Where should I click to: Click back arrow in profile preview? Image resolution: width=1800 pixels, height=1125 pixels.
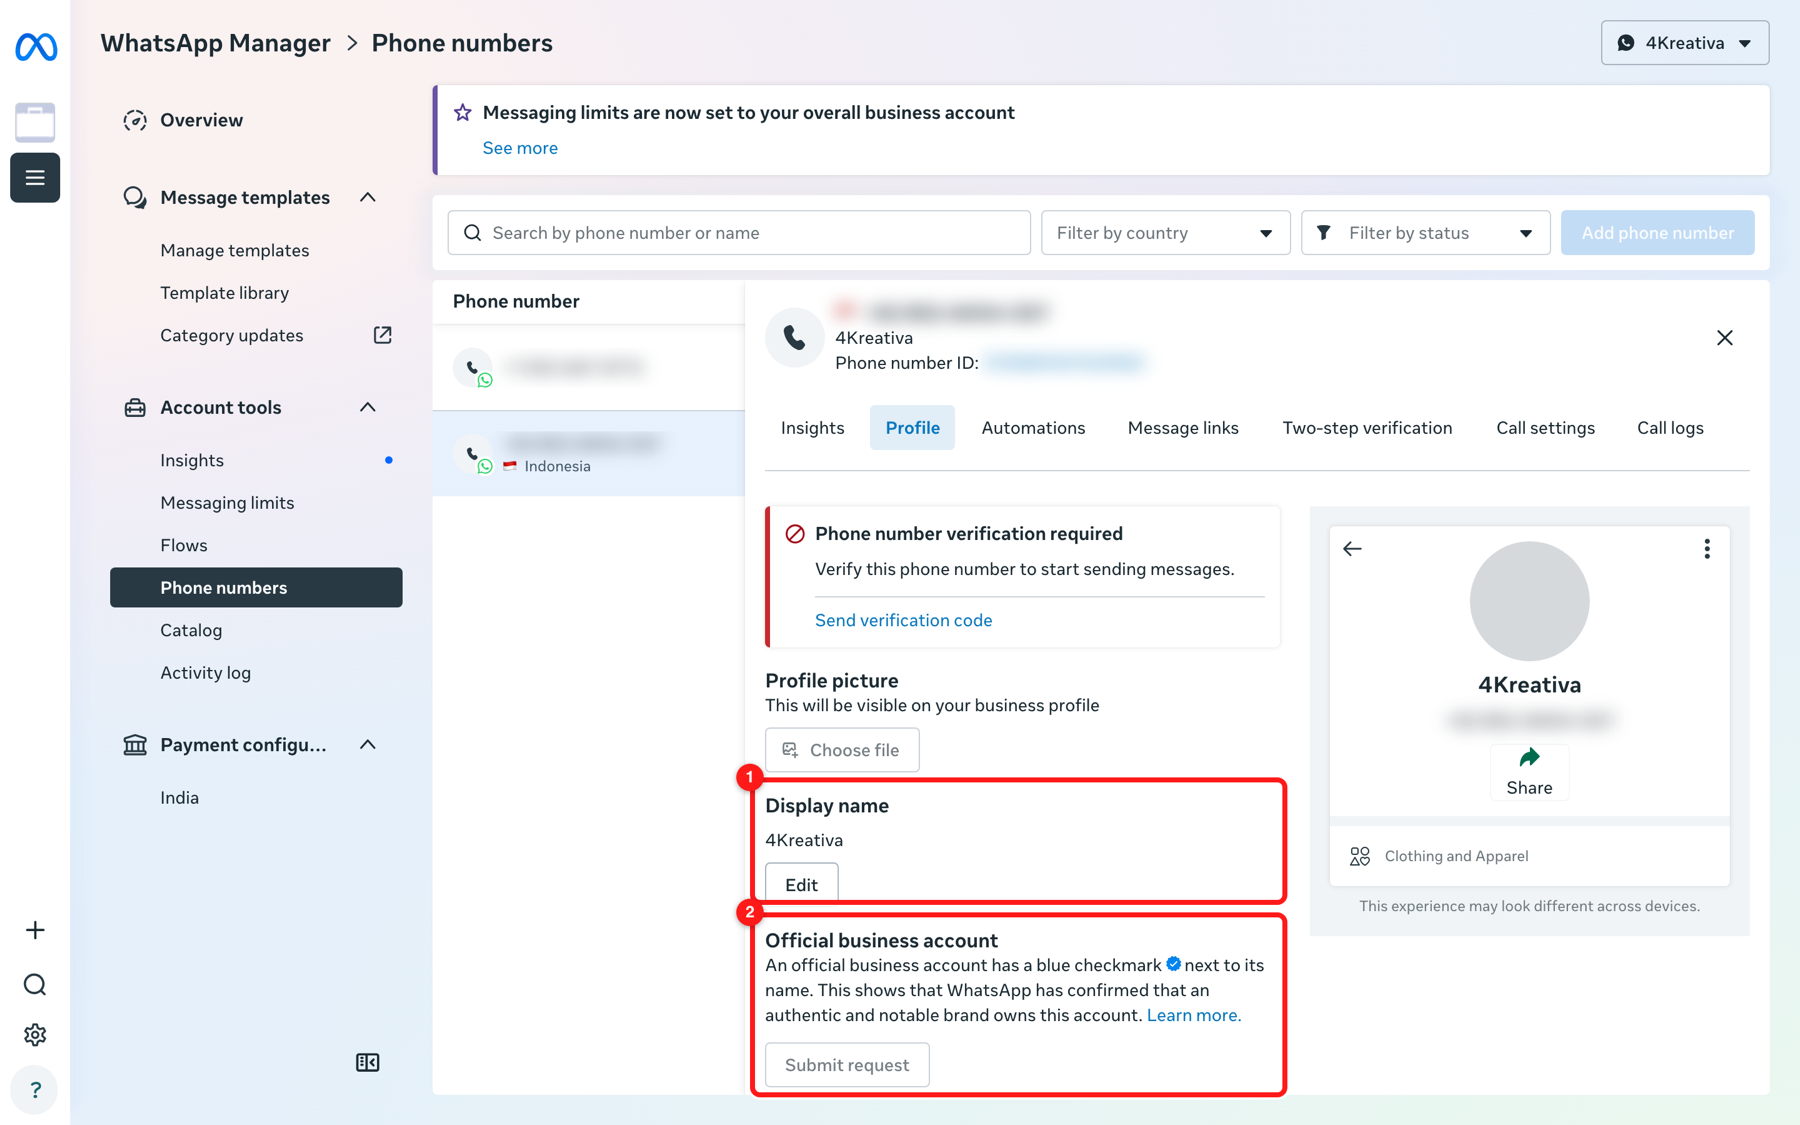[x=1352, y=549]
